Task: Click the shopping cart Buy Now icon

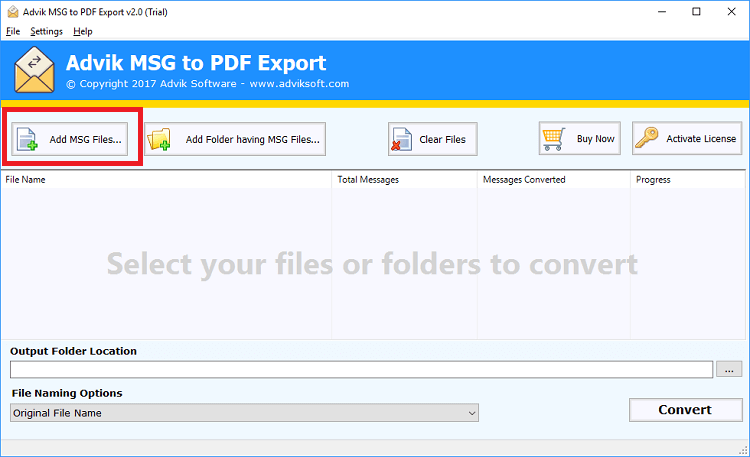Action: (x=554, y=139)
